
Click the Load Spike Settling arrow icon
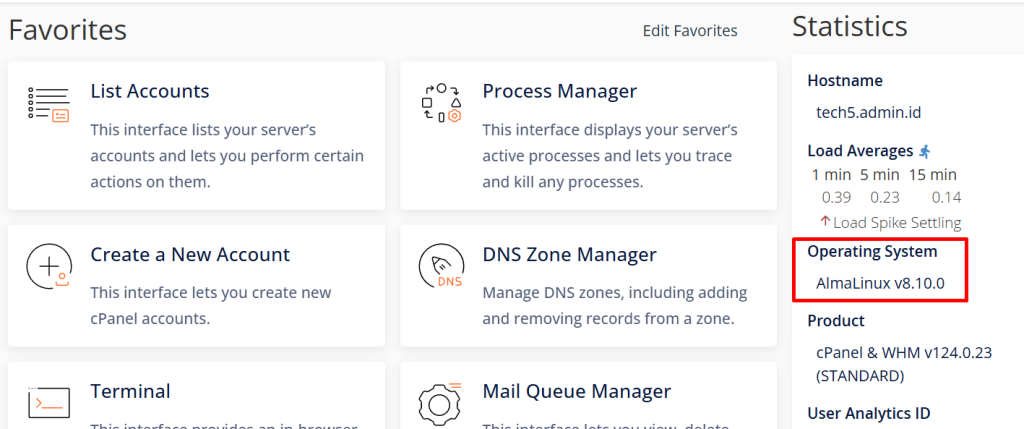[825, 222]
